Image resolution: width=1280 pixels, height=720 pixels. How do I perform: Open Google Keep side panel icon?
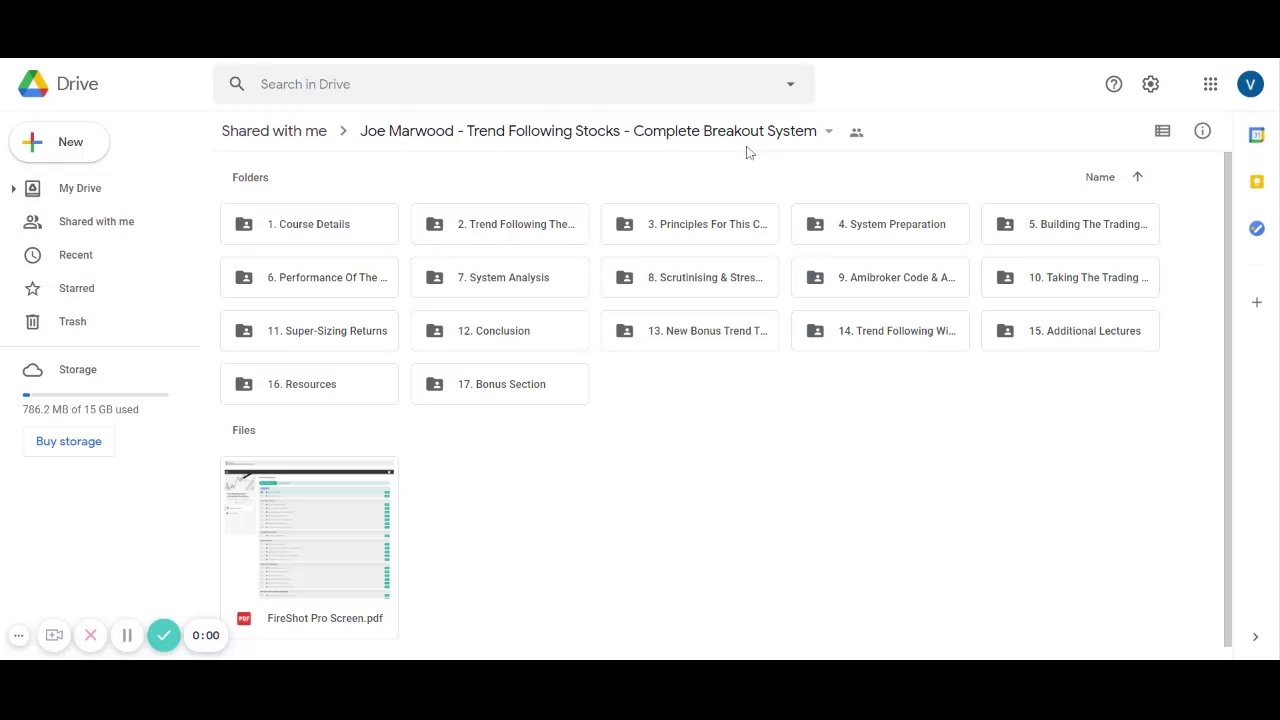point(1257,181)
